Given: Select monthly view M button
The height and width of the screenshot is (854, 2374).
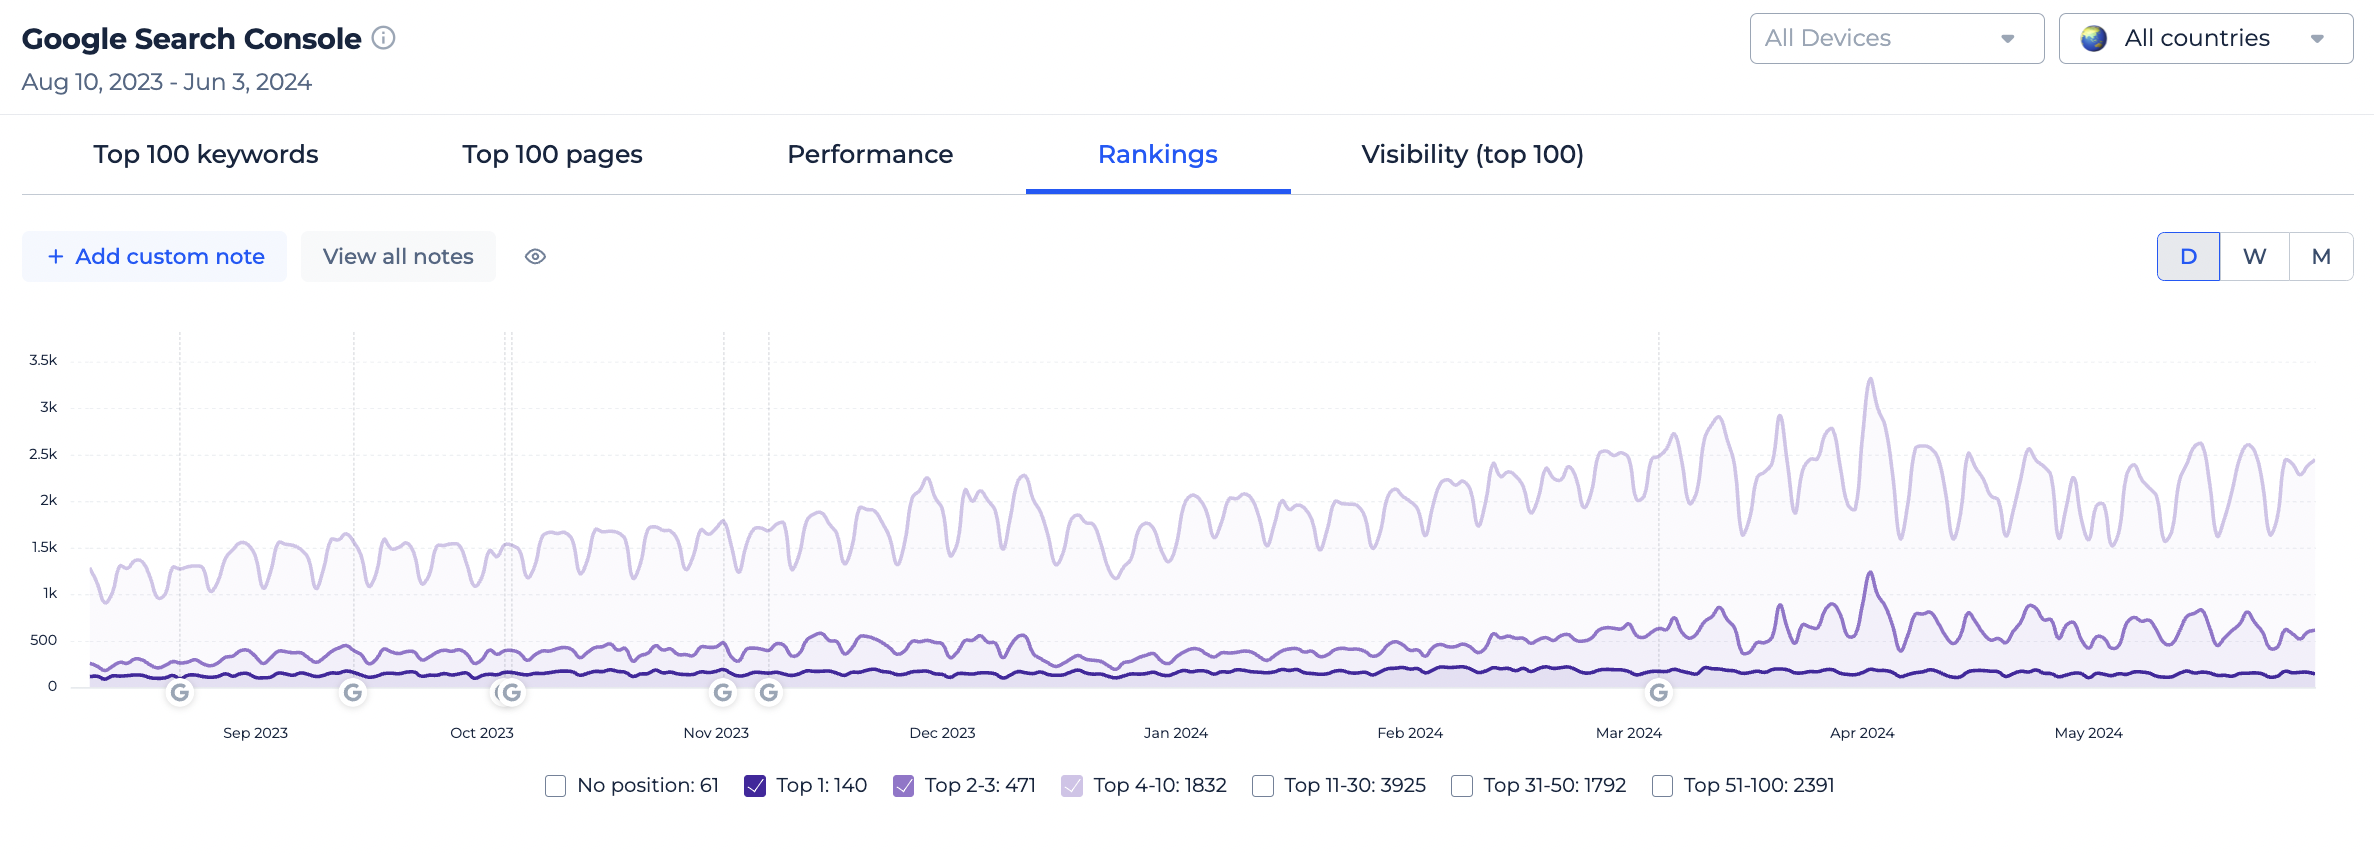Looking at the screenshot, I should [2321, 257].
